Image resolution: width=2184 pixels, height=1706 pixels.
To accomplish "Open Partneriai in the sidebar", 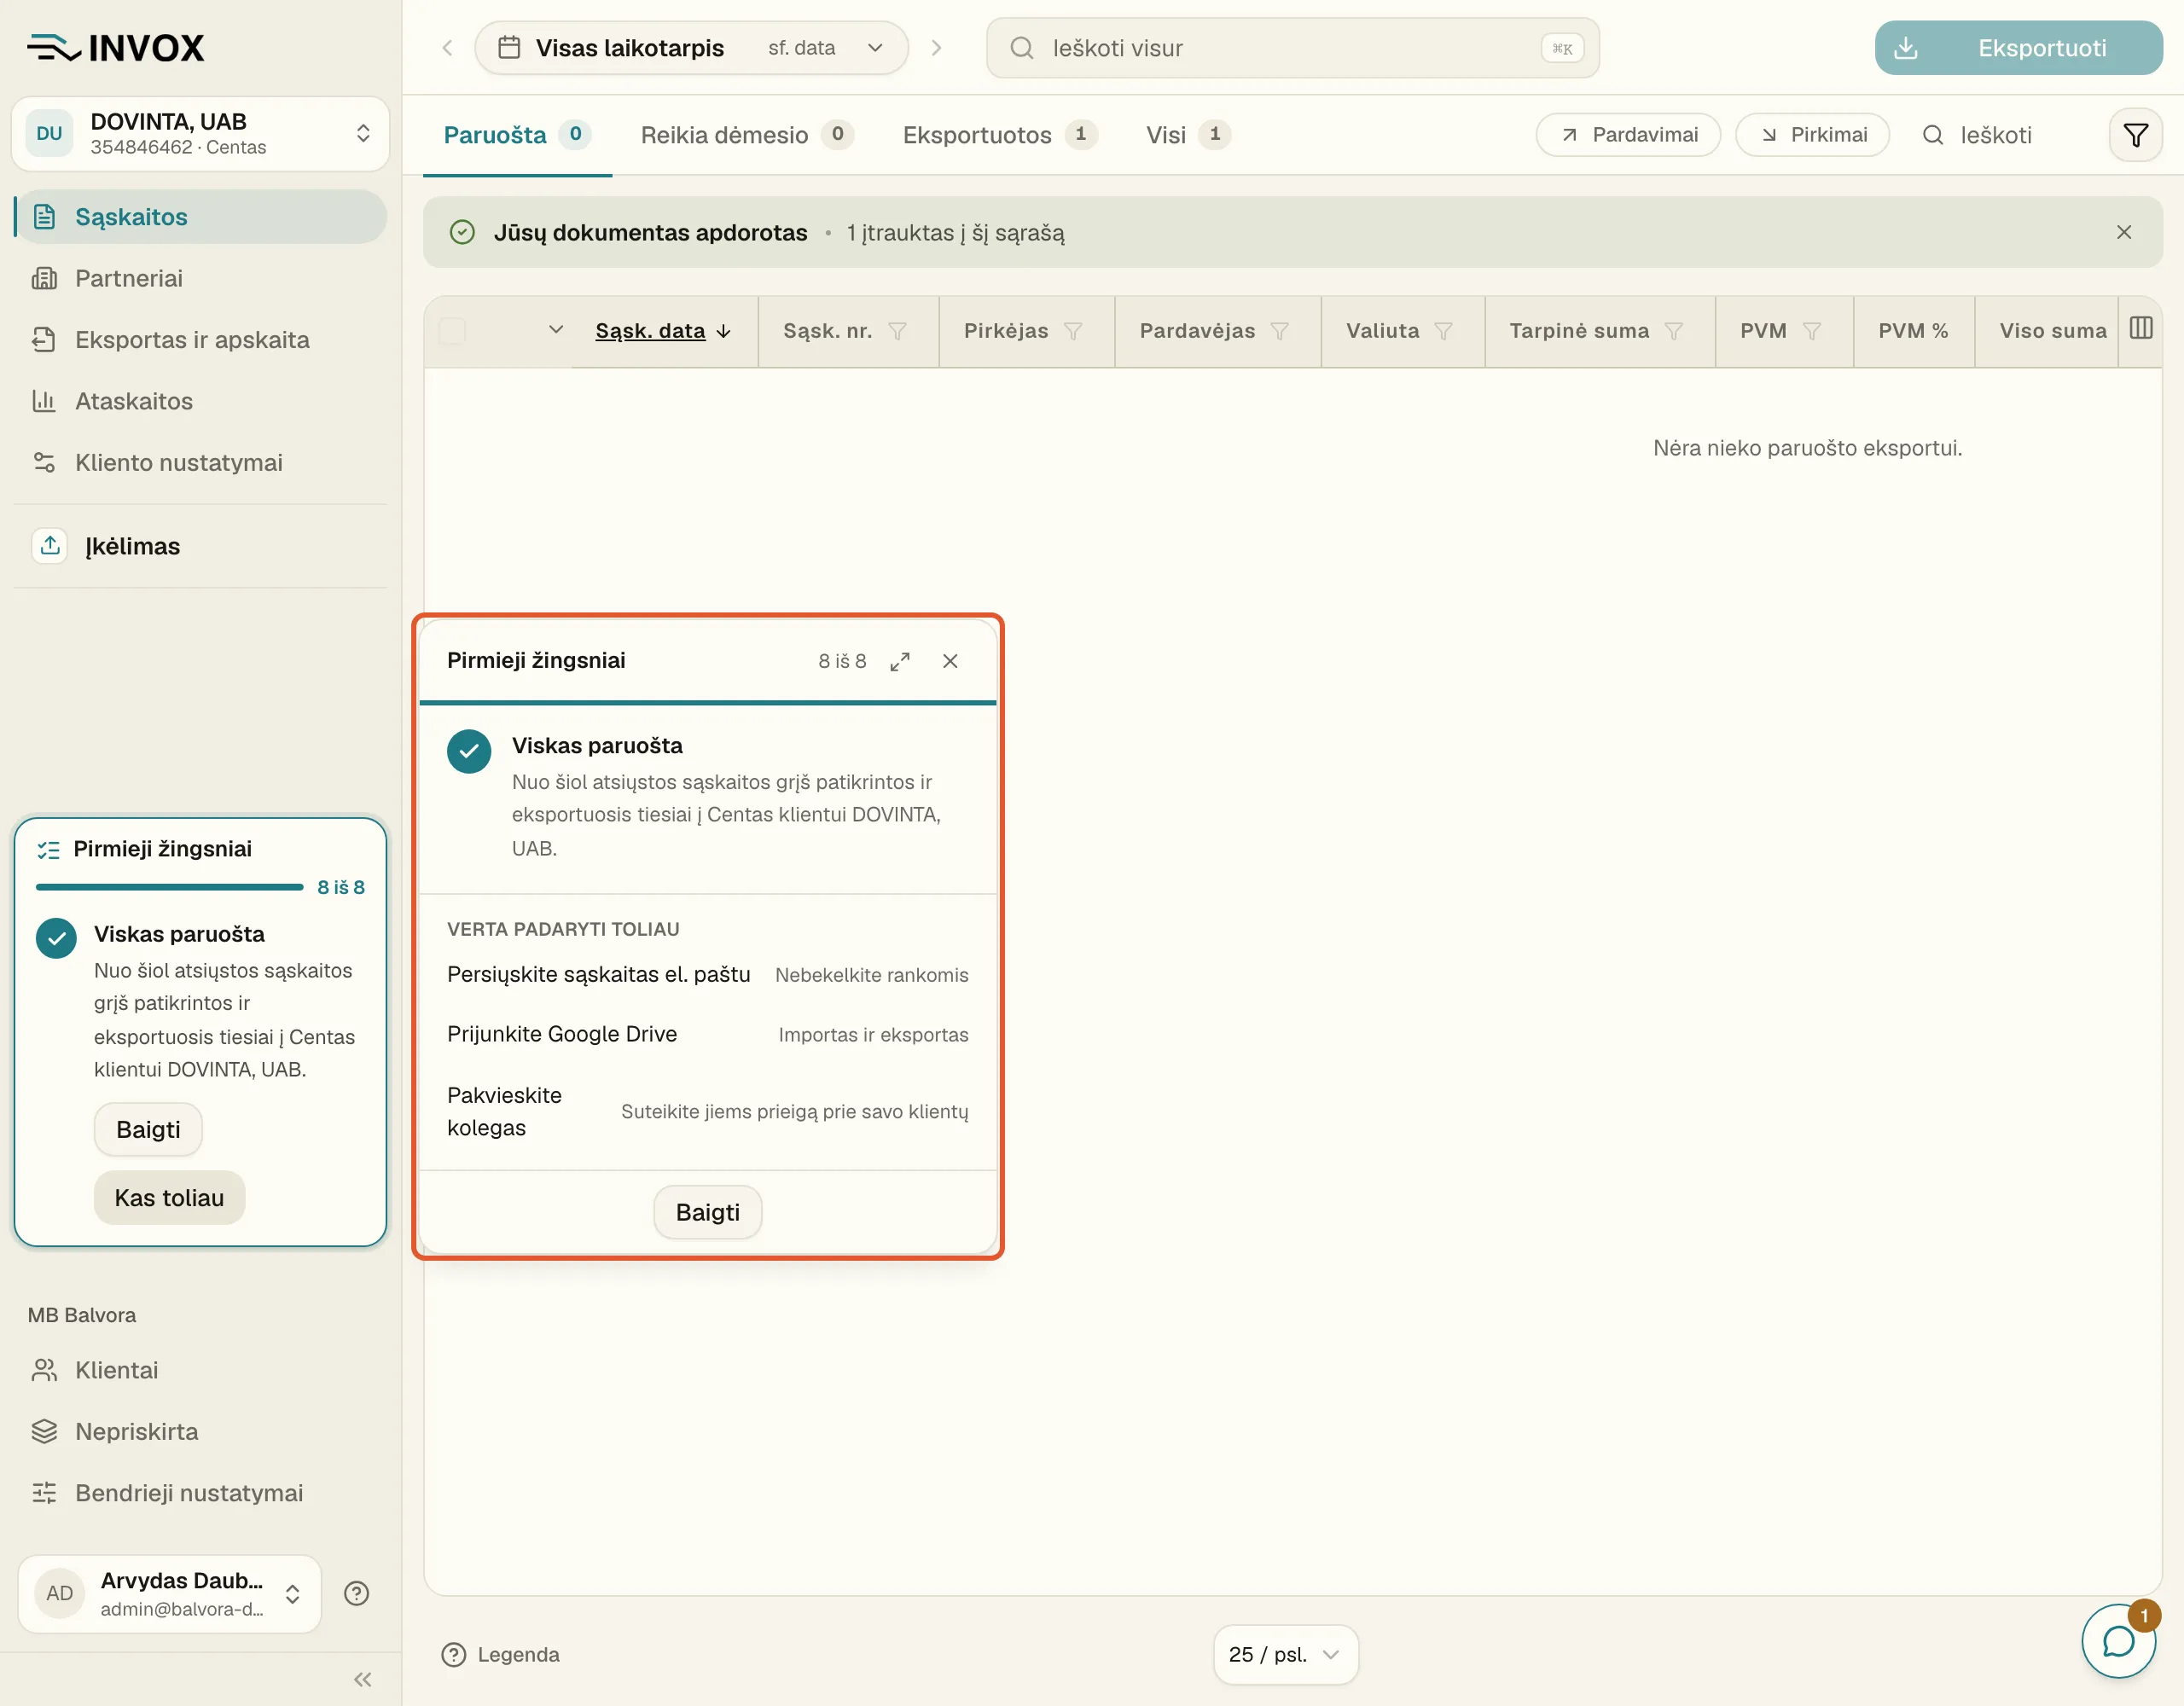I will point(200,278).
